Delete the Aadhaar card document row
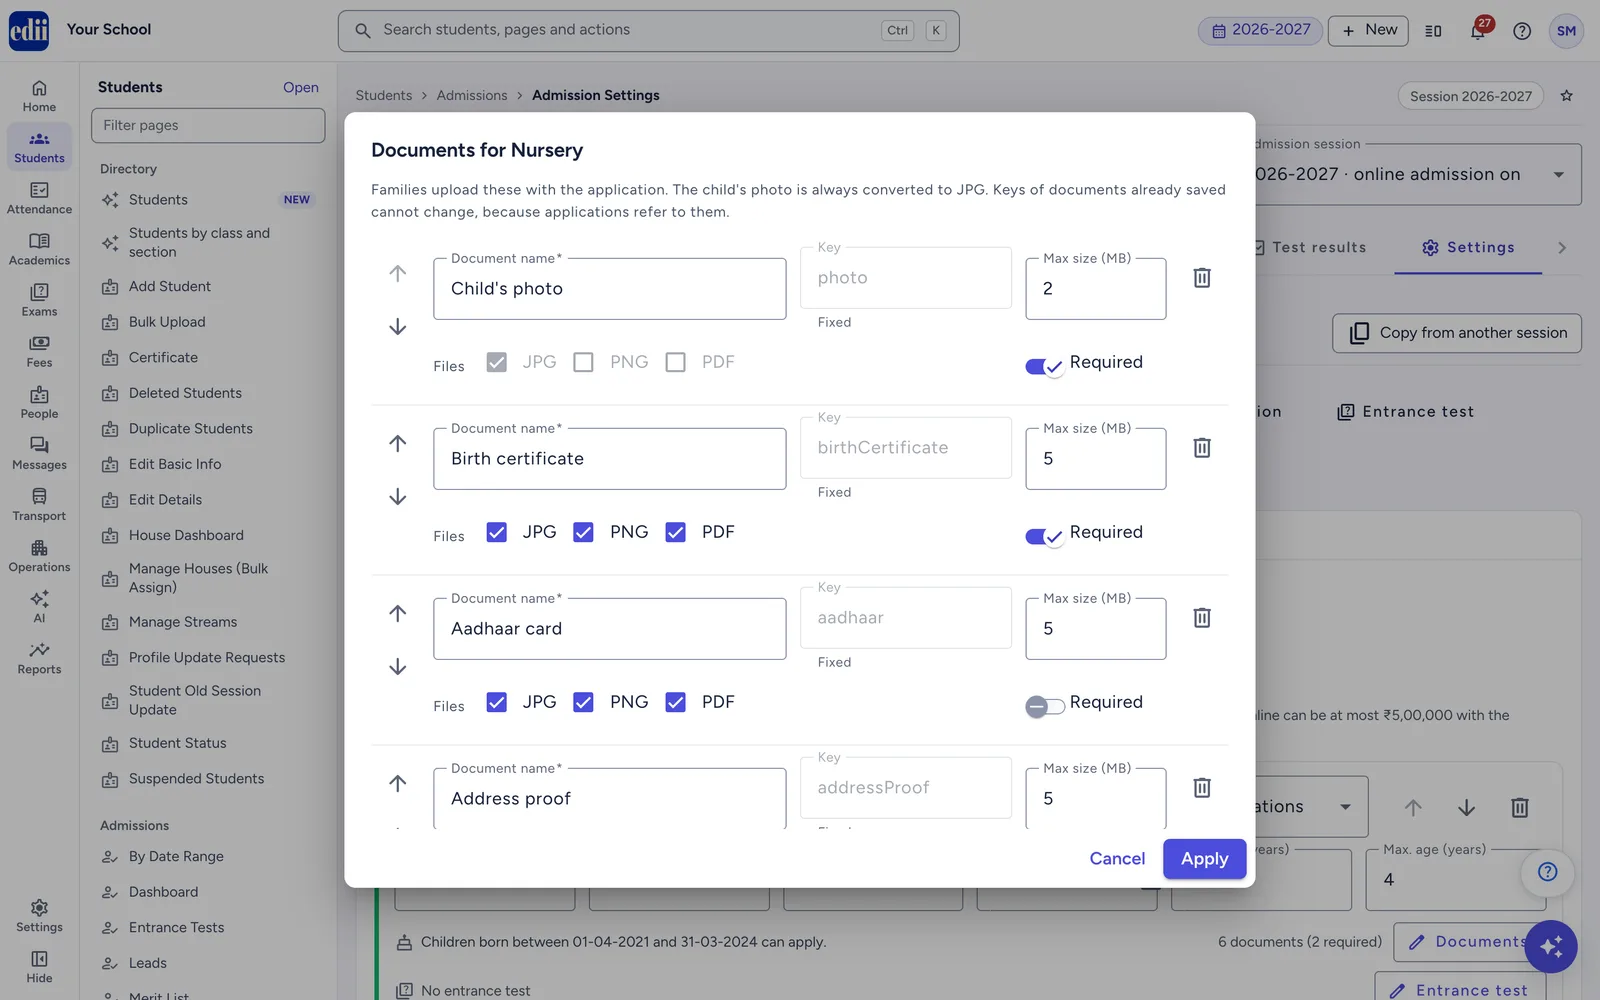Viewport: 1600px width, 1000px height. point(1202,618)
